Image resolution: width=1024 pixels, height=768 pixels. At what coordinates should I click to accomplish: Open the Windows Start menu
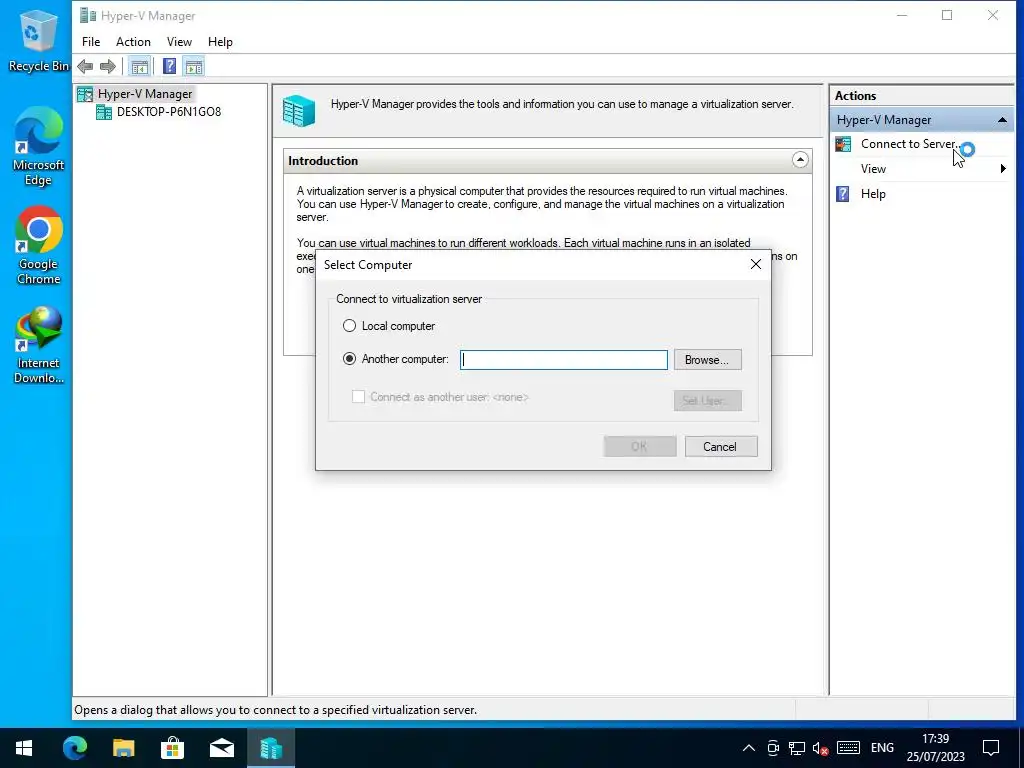pos(24,748)
